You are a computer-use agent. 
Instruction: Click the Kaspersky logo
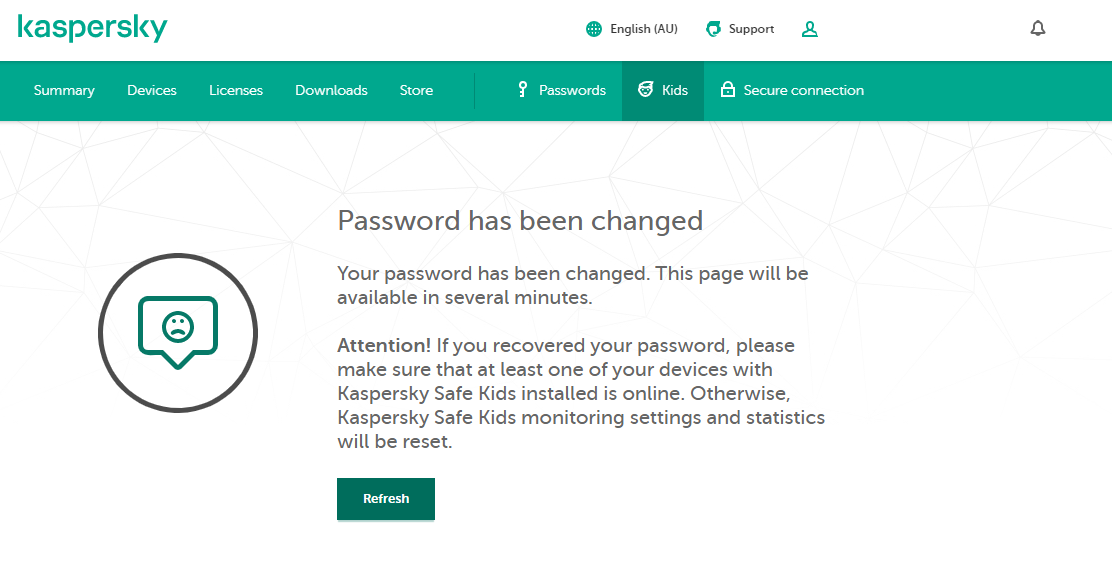[92, 28]
